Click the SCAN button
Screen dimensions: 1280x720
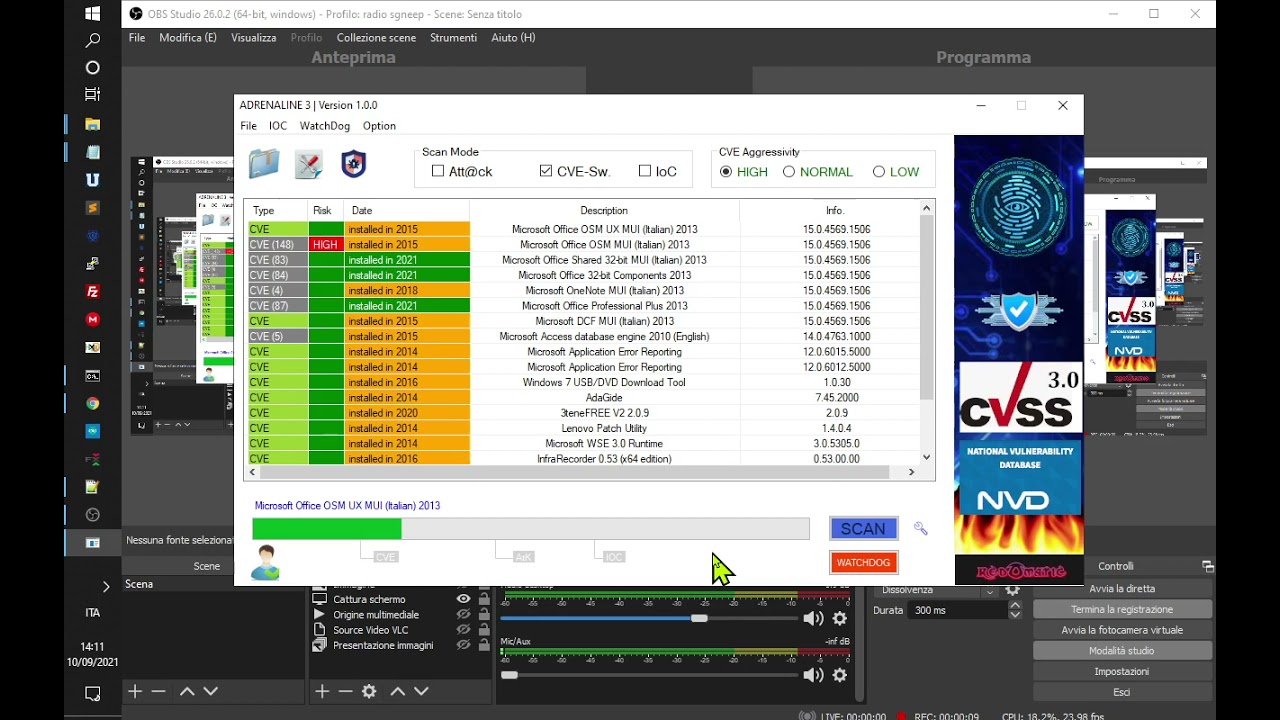coord(863,529)
